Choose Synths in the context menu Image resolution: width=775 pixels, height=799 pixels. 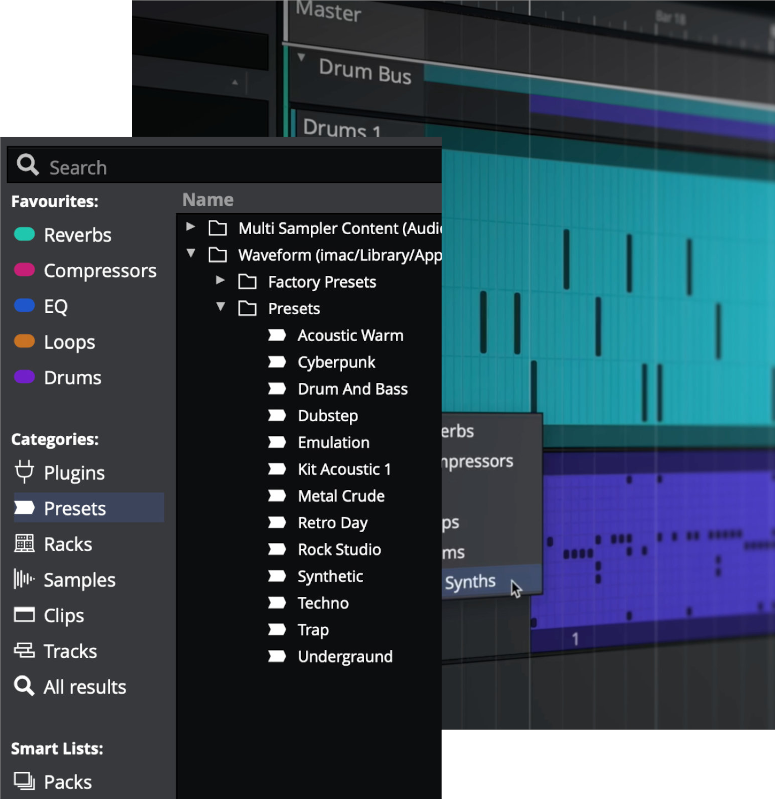click(470, 582)
